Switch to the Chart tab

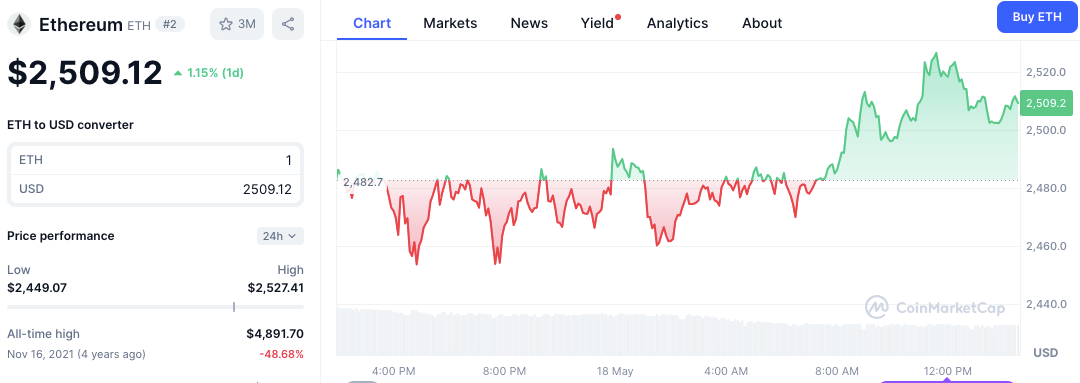372,23
